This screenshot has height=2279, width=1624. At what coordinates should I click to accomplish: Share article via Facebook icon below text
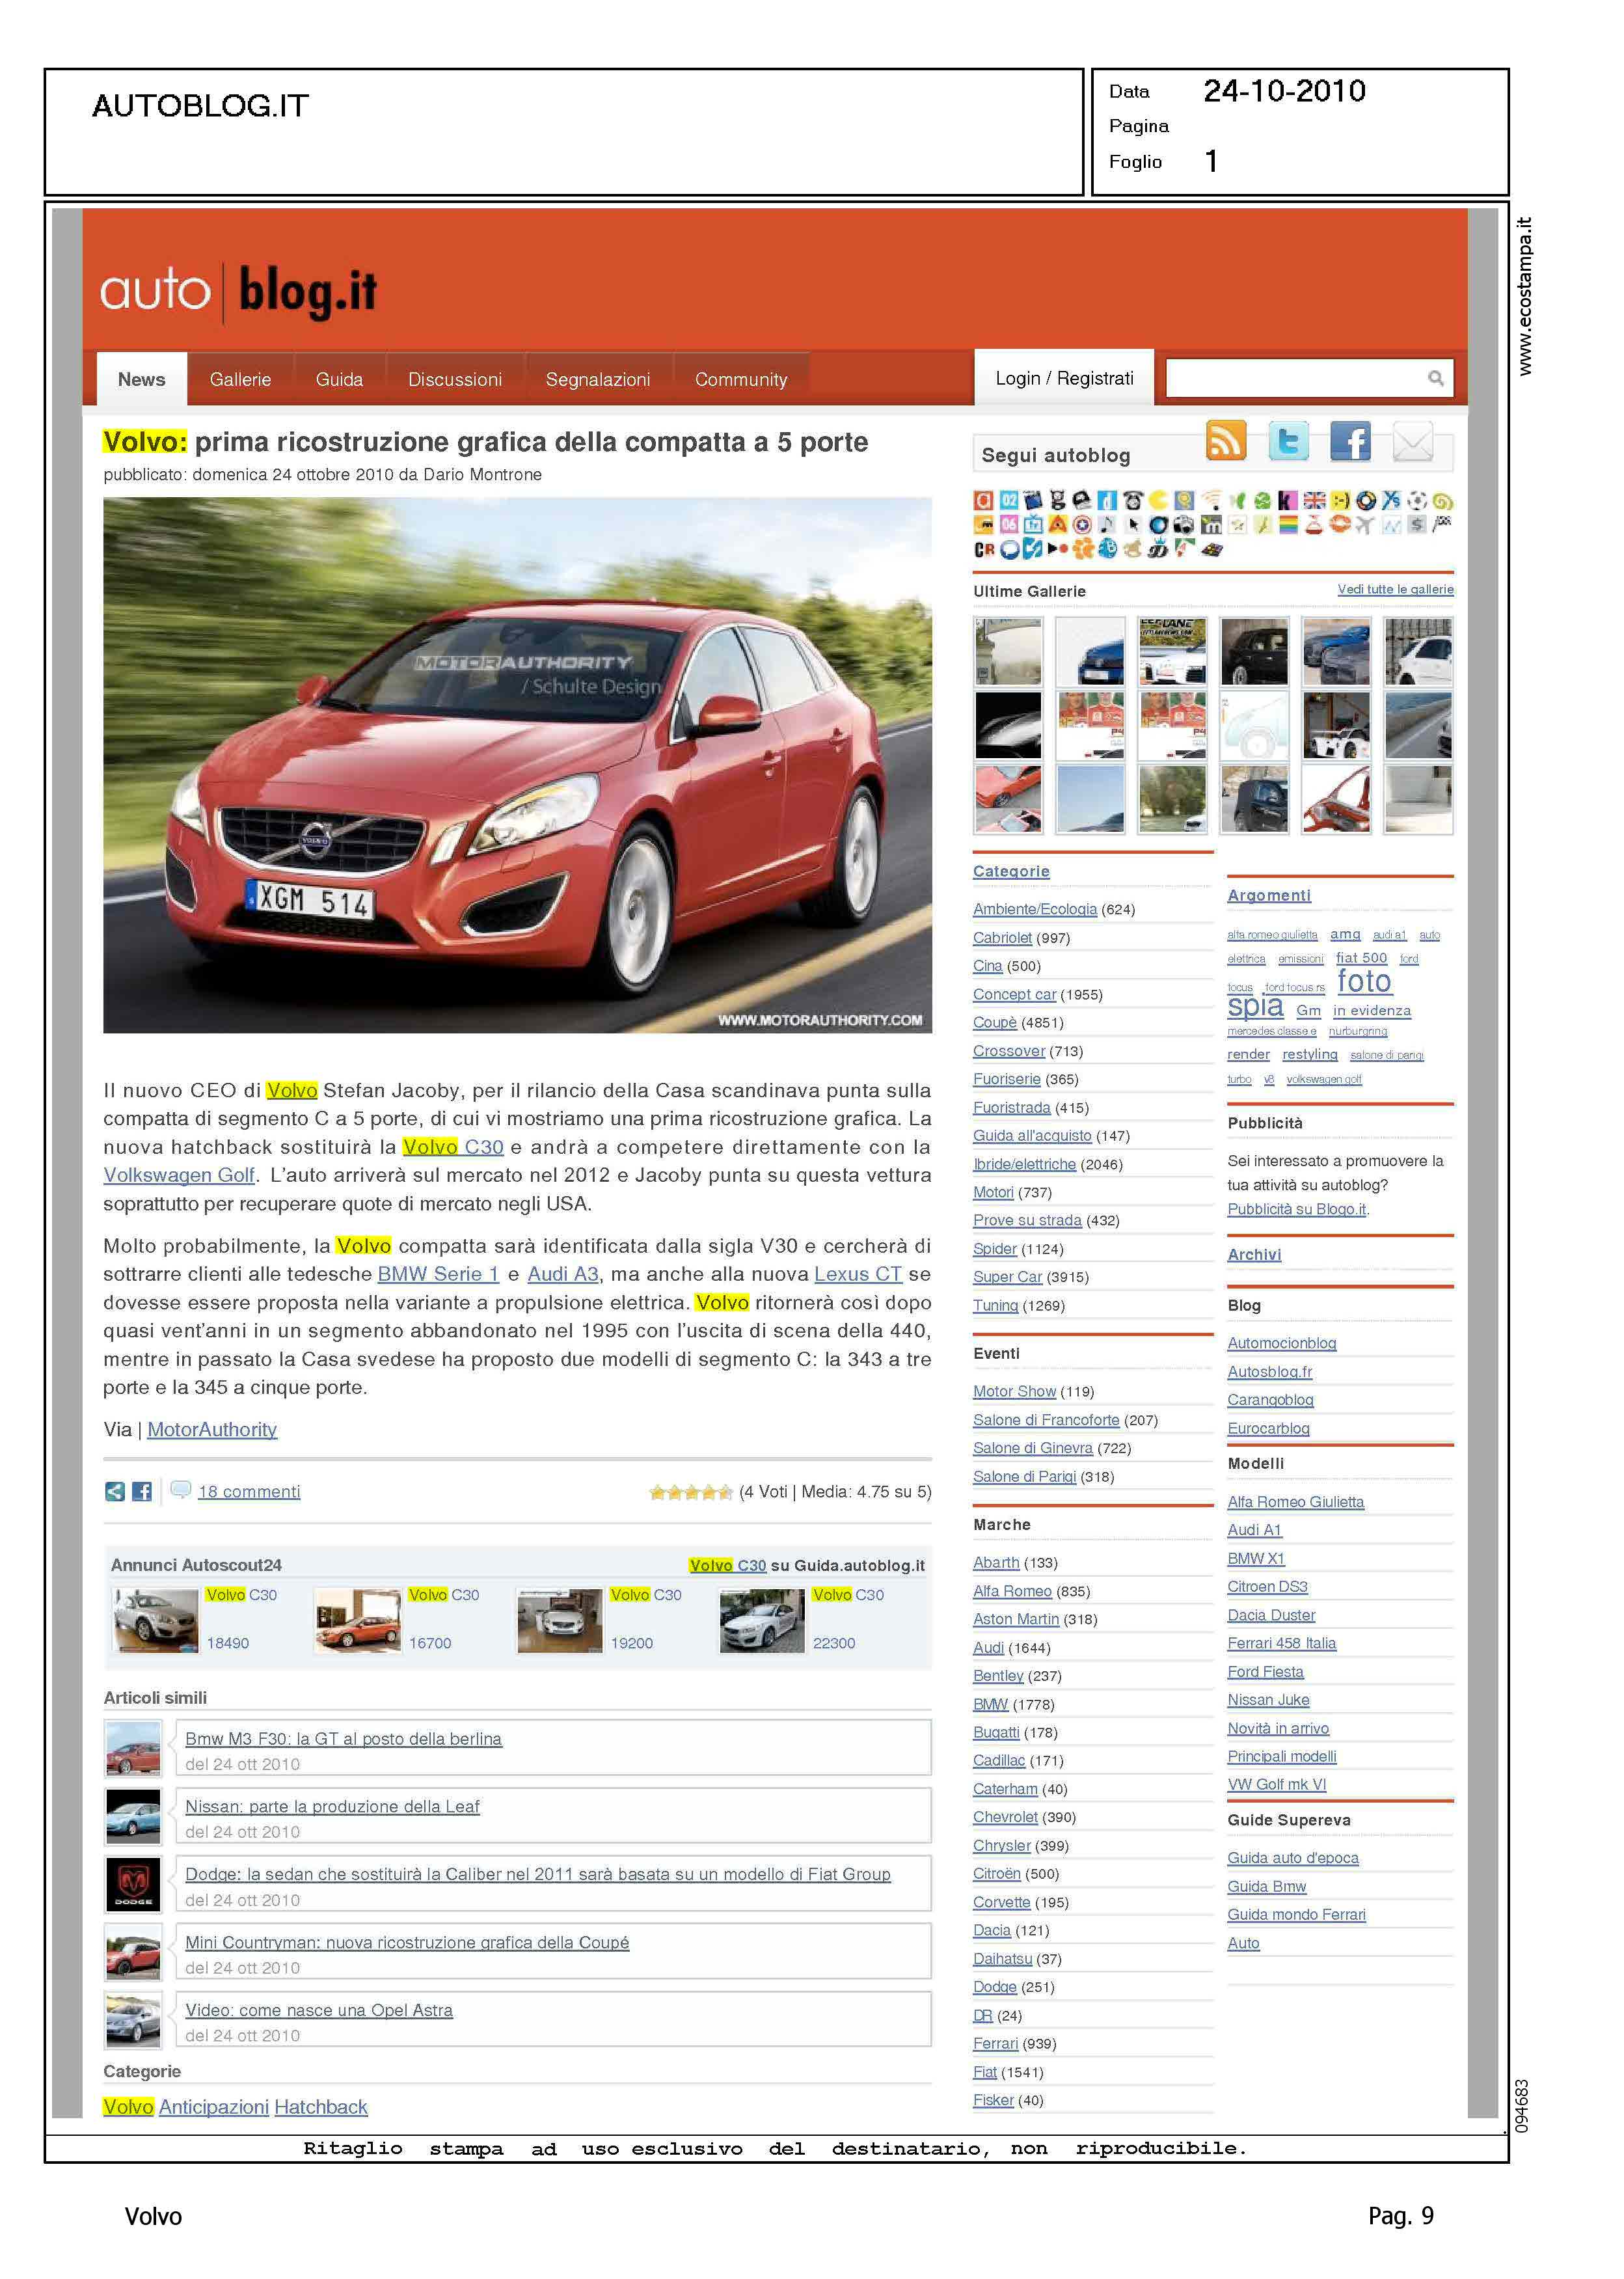point(142,1491)
